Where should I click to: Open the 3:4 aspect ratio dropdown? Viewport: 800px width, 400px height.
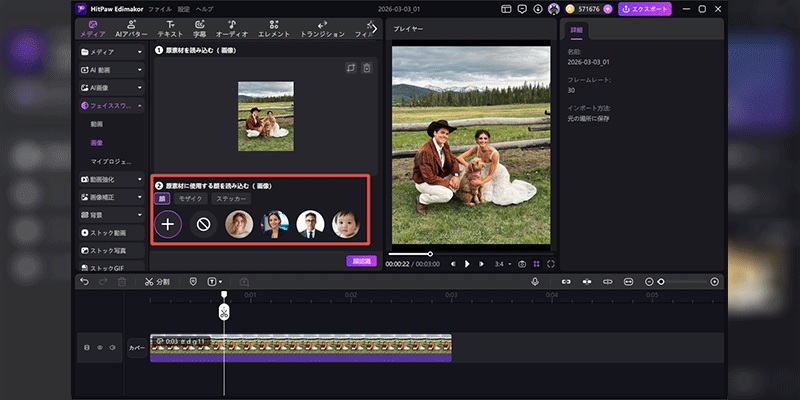coord(501,264)
